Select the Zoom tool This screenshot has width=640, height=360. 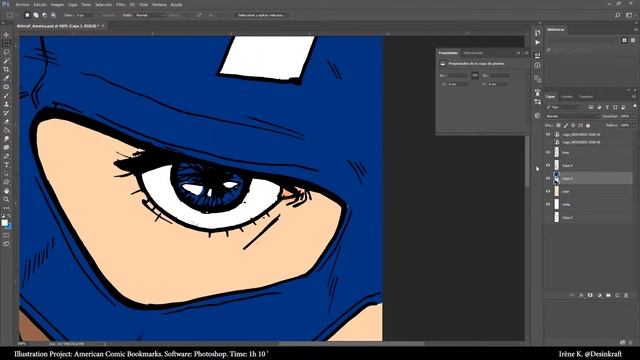[x=6, y=200]
